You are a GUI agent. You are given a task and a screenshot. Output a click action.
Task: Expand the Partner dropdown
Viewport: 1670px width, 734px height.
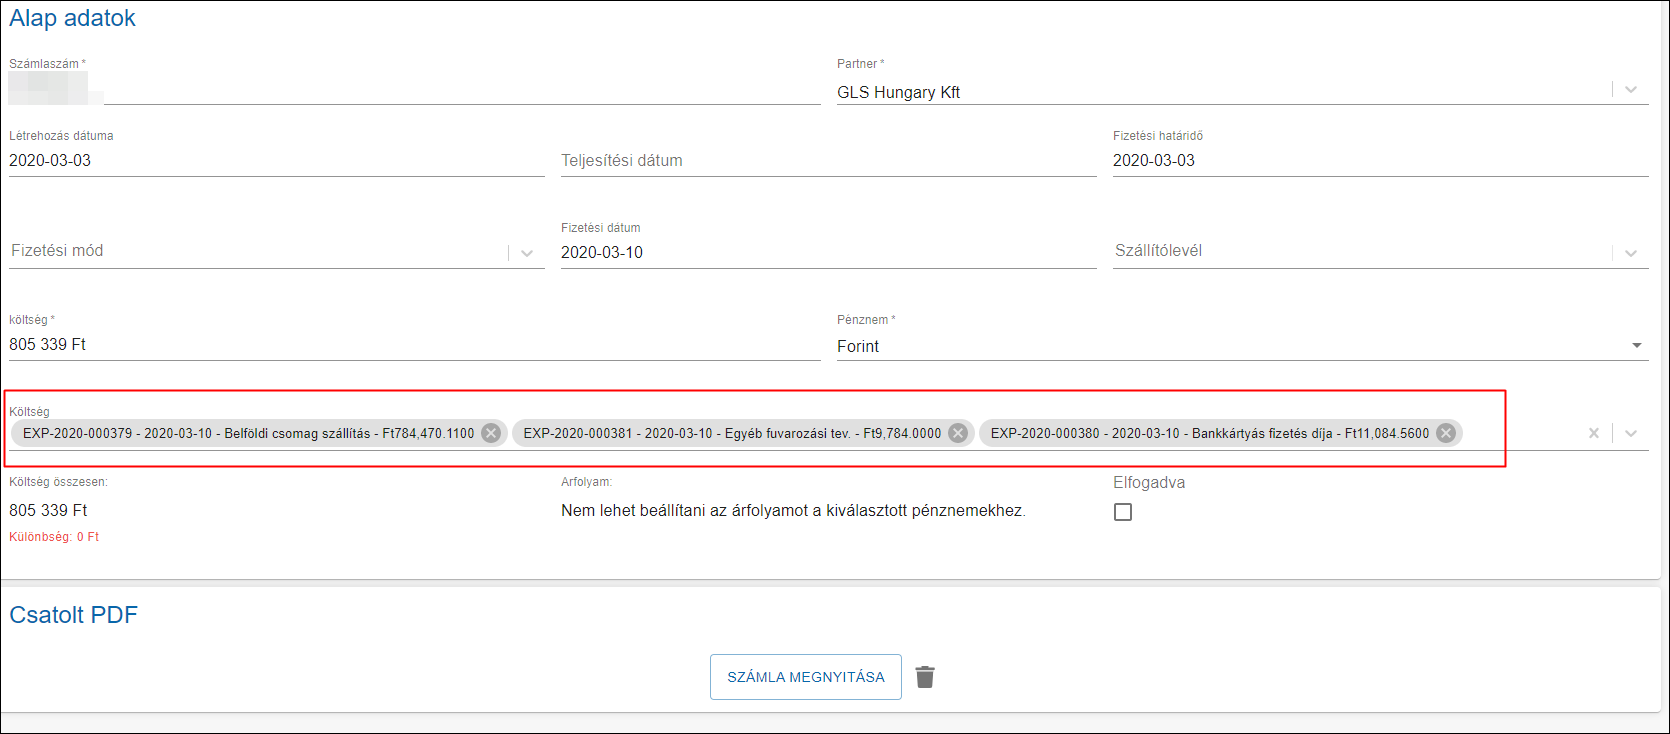tap(1631, 90)
